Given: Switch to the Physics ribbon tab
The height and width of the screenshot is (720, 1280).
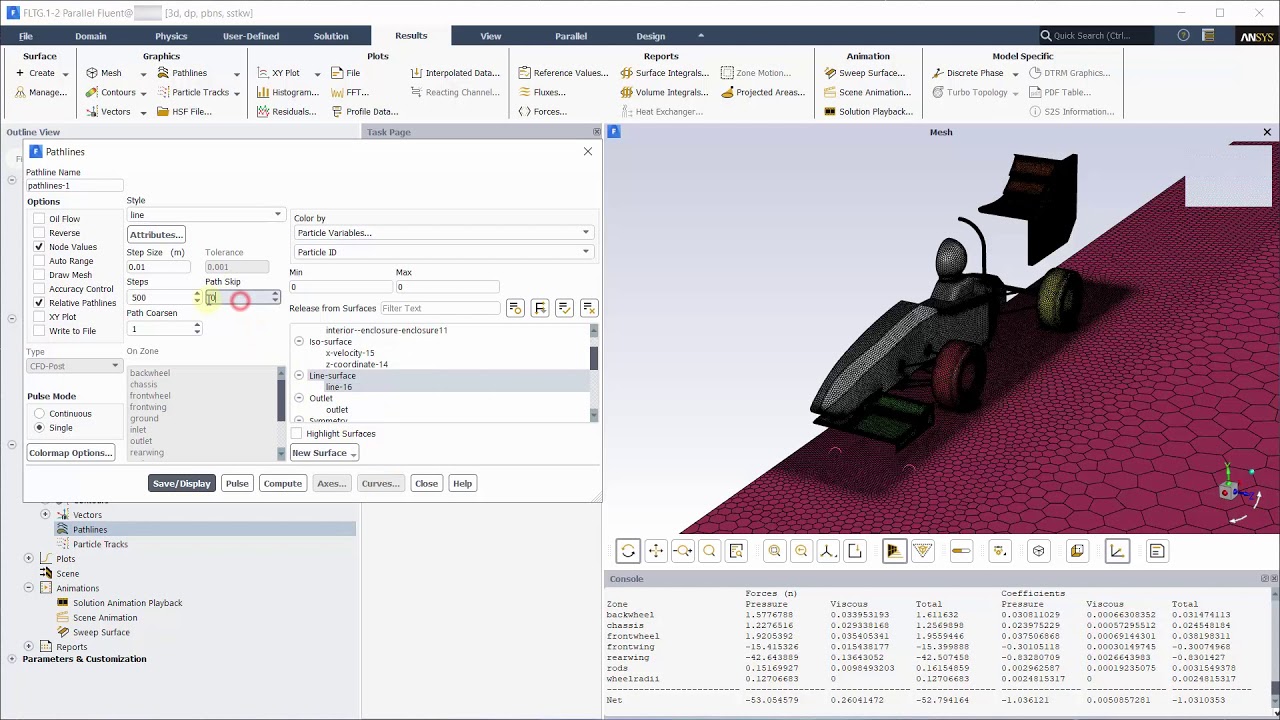Looking at the screenshot, I should [171, 36].
